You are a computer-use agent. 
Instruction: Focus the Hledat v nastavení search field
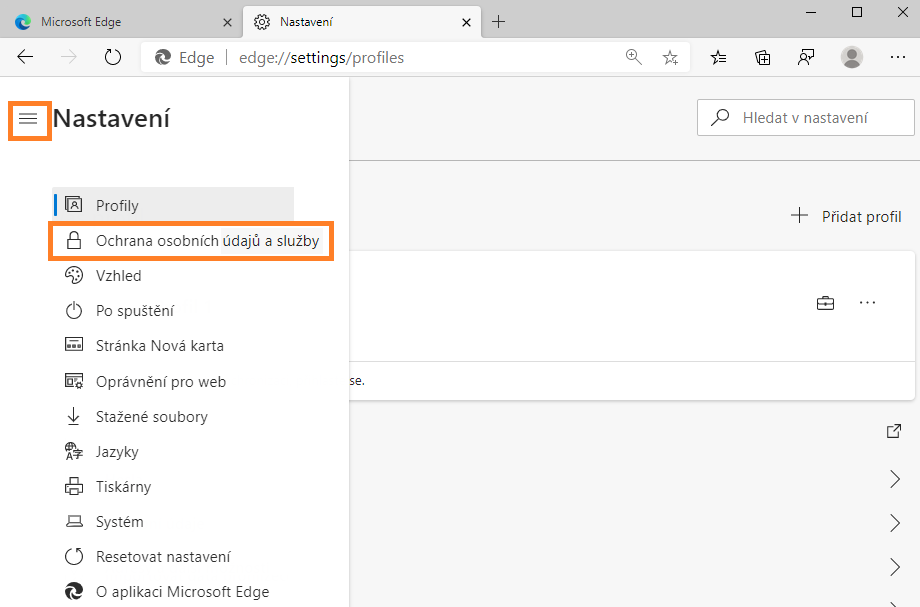coord(806,117)
